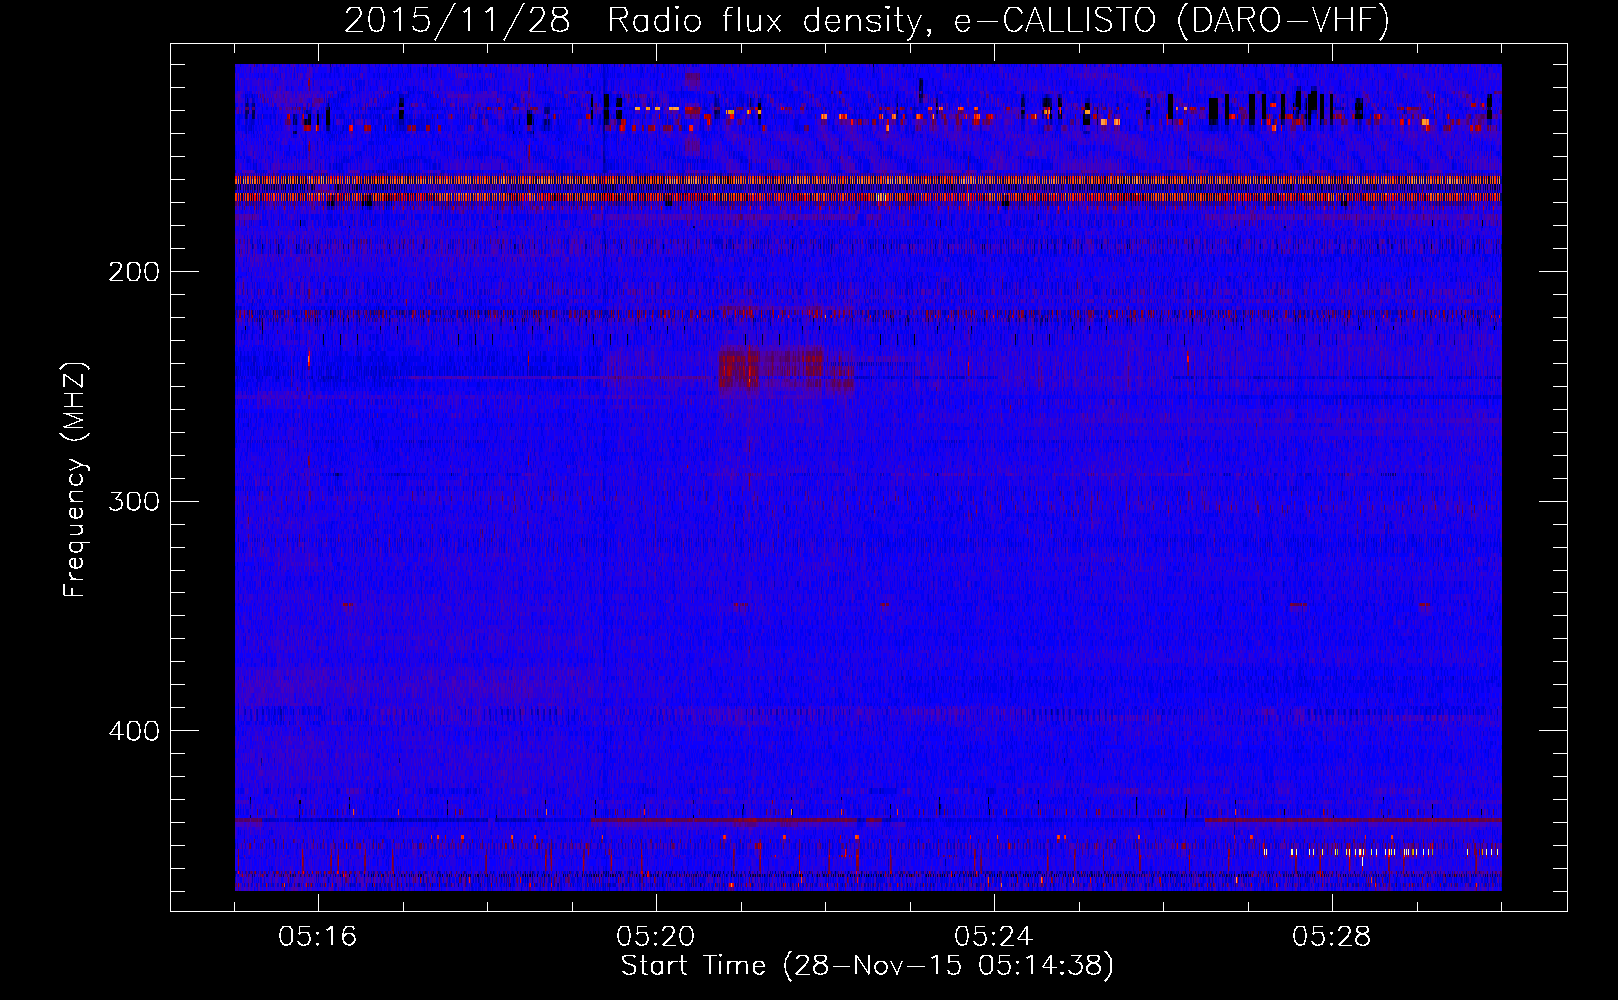Click the "Start Time (28-Nov-15 05:14:38)" axis label

(867, 966)
